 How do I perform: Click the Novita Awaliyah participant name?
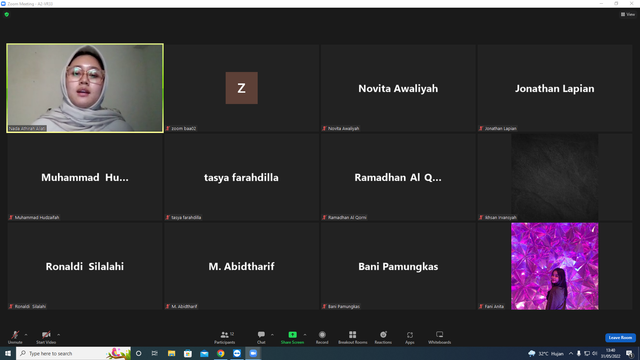(x=398, y=89)
